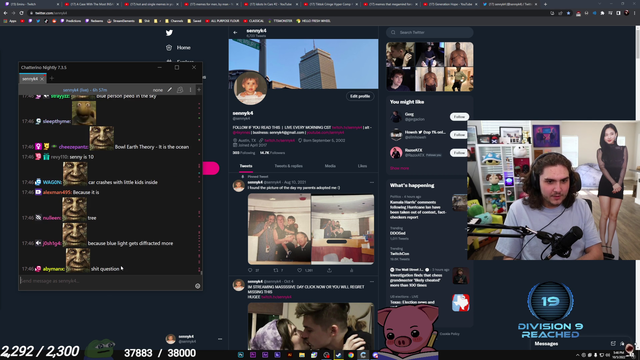
Task: Add a new tab in Chatterino
Action: click(52, 78)
